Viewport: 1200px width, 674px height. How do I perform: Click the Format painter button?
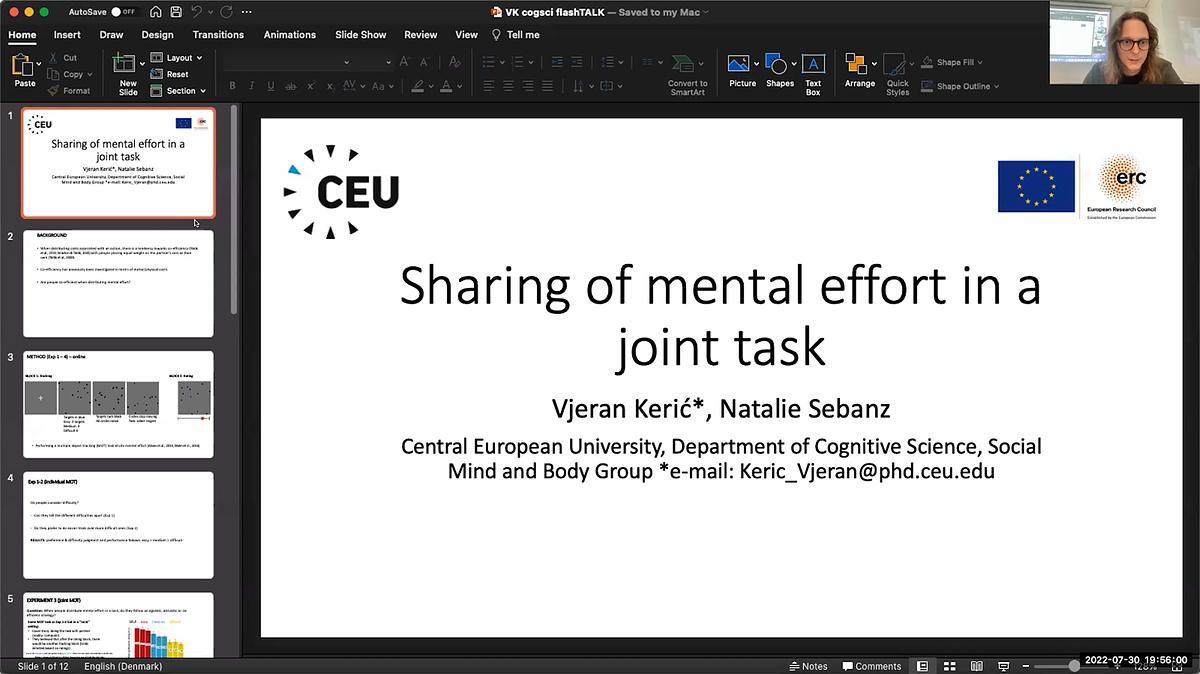point(69,90)
